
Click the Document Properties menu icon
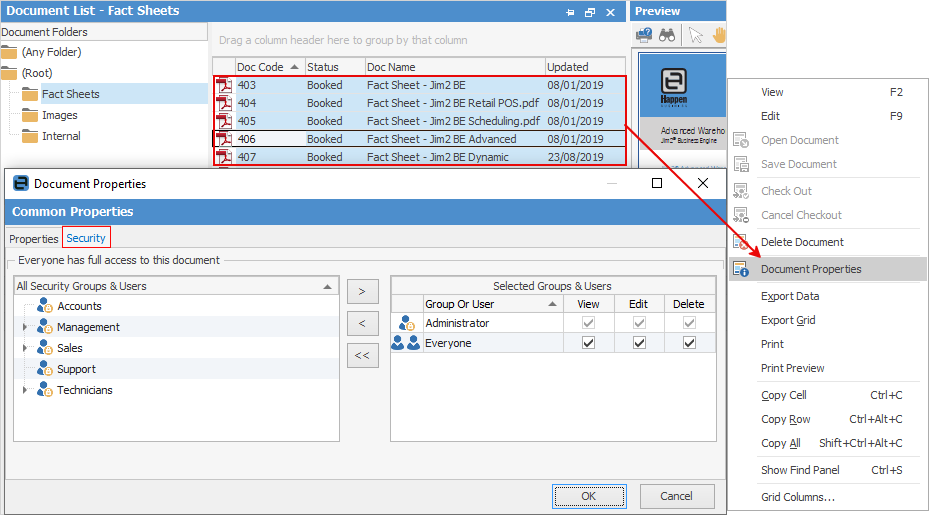(741, 269)
